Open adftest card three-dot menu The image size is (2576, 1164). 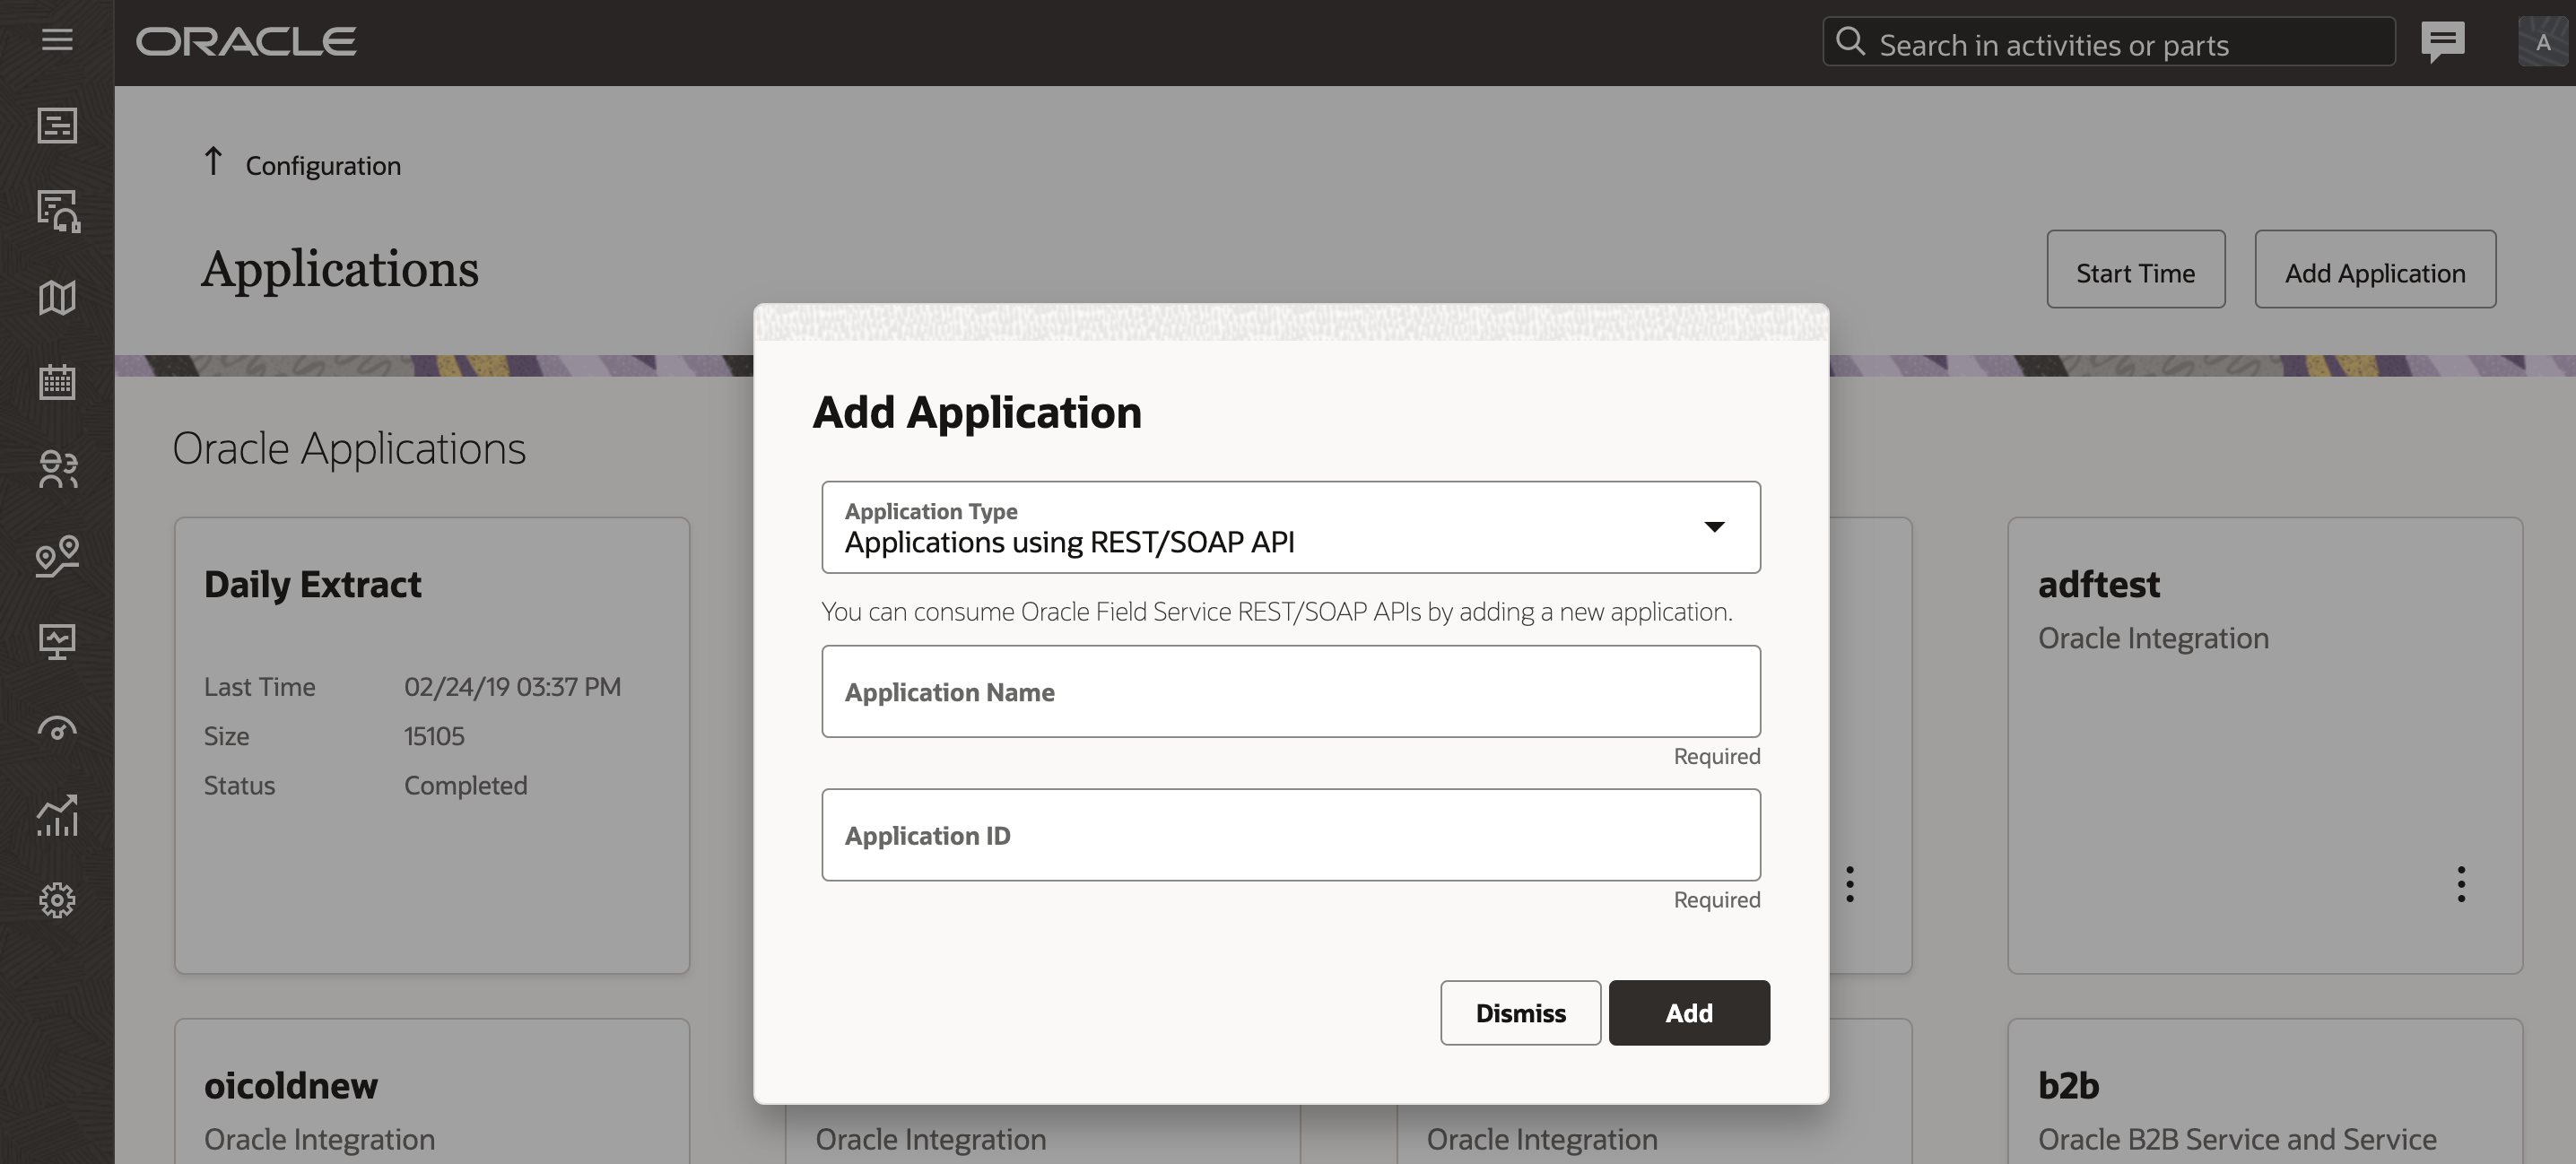[2461, 884]
